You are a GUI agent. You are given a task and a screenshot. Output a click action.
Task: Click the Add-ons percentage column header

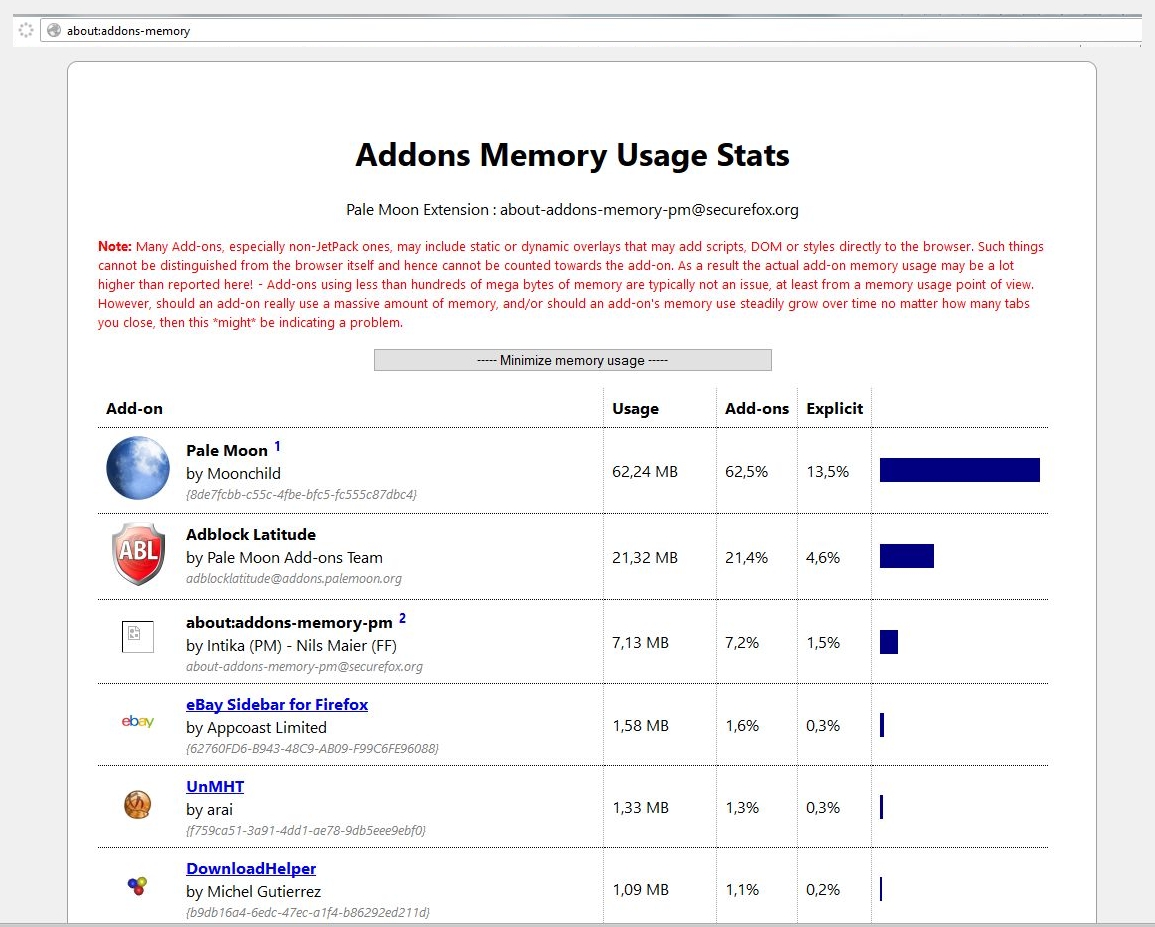(x=757, y=408)
